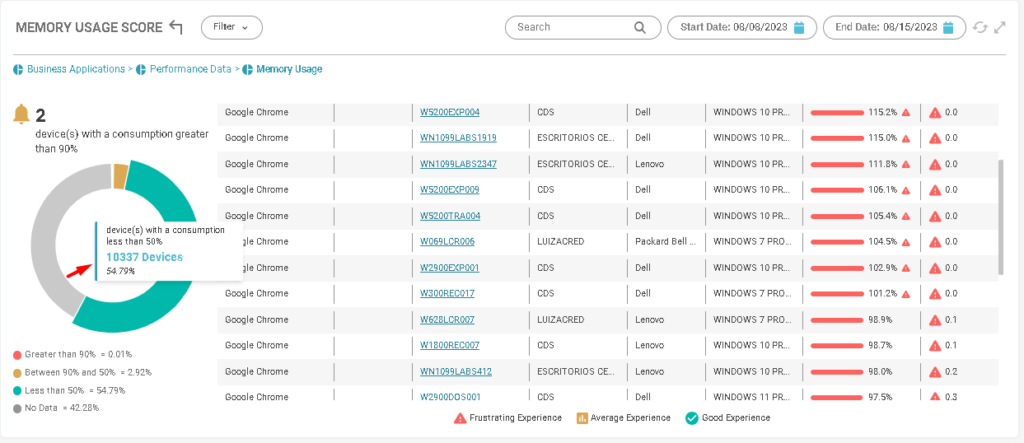Screen dimensions: 1024x443
Task: Select the Packard Bell manufacturer cell
Action: click(665, 242)
